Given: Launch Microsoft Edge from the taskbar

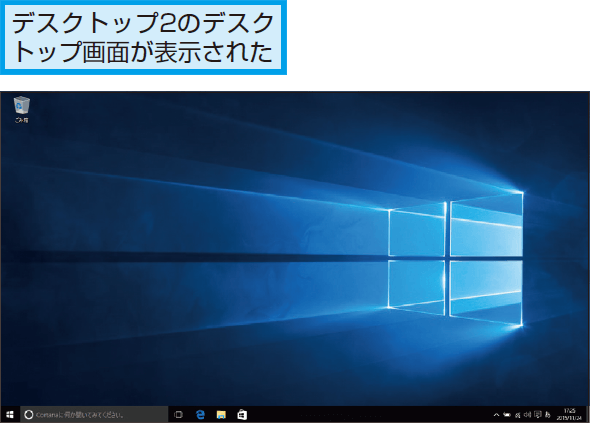Looking at the screenshot, I should (x=200, y=415).
